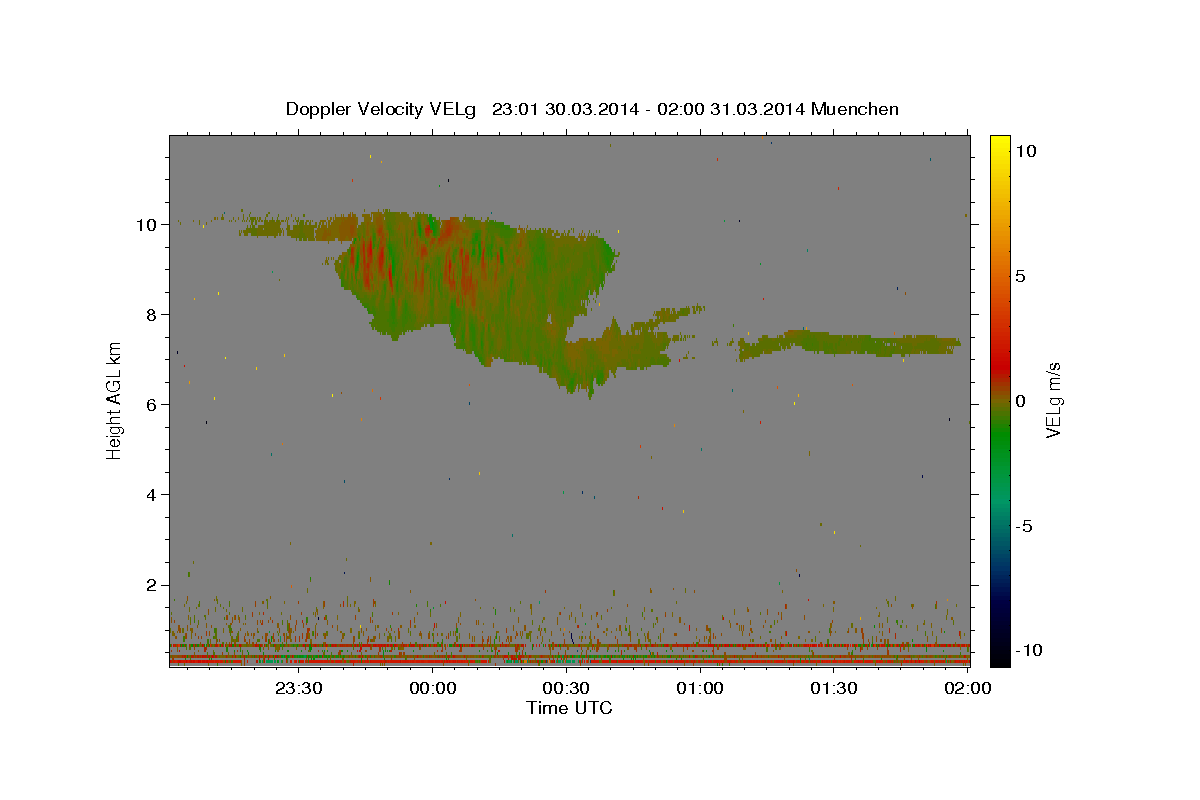The height and width of the screenshot is (800, 1200).
Task: Click the 'Time UTC' axis label
Action: [x=569, y=708]
